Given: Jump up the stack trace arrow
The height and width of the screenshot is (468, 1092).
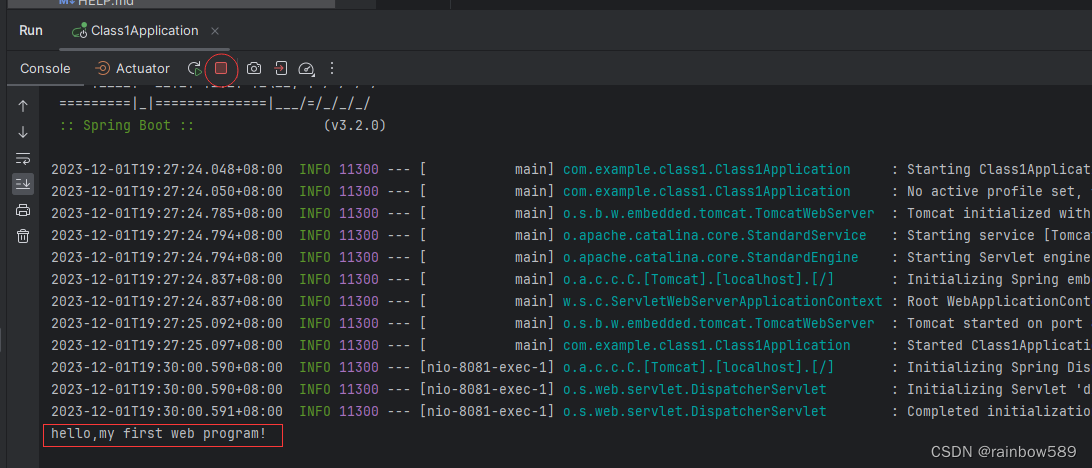Looking at the screenshot, I should pos(23,106).
